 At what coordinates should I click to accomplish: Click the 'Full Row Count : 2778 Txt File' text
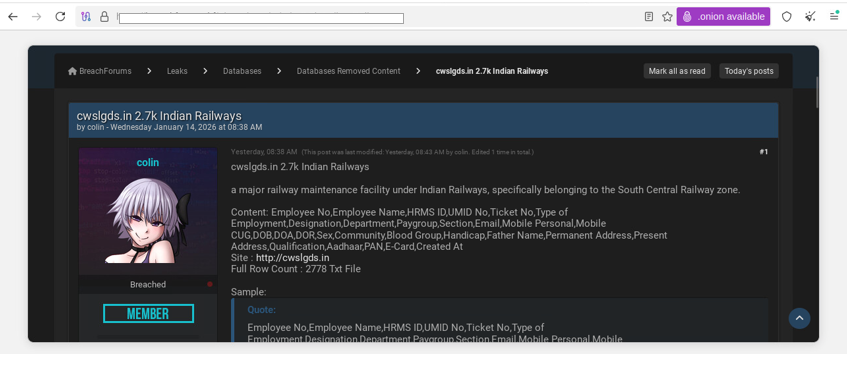click(295, 269)
